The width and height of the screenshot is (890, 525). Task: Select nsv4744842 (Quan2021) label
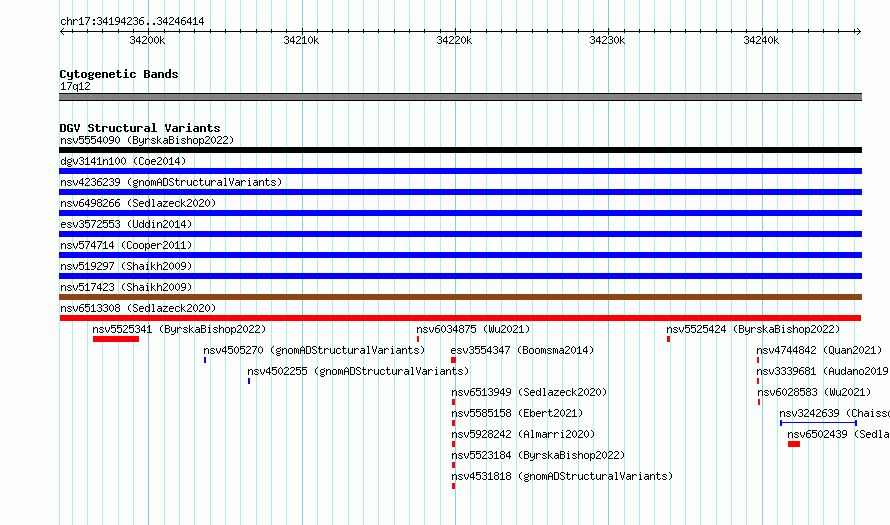pos(819,350)
